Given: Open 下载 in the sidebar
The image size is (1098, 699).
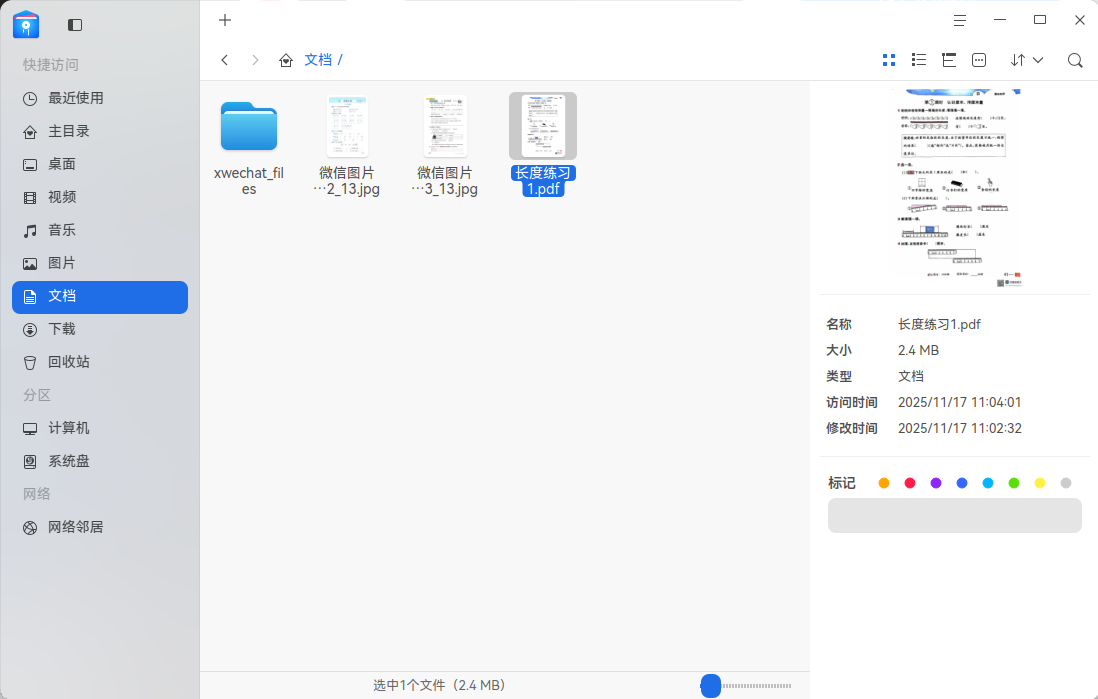Looking at the screenshot, I should (99, 330).
